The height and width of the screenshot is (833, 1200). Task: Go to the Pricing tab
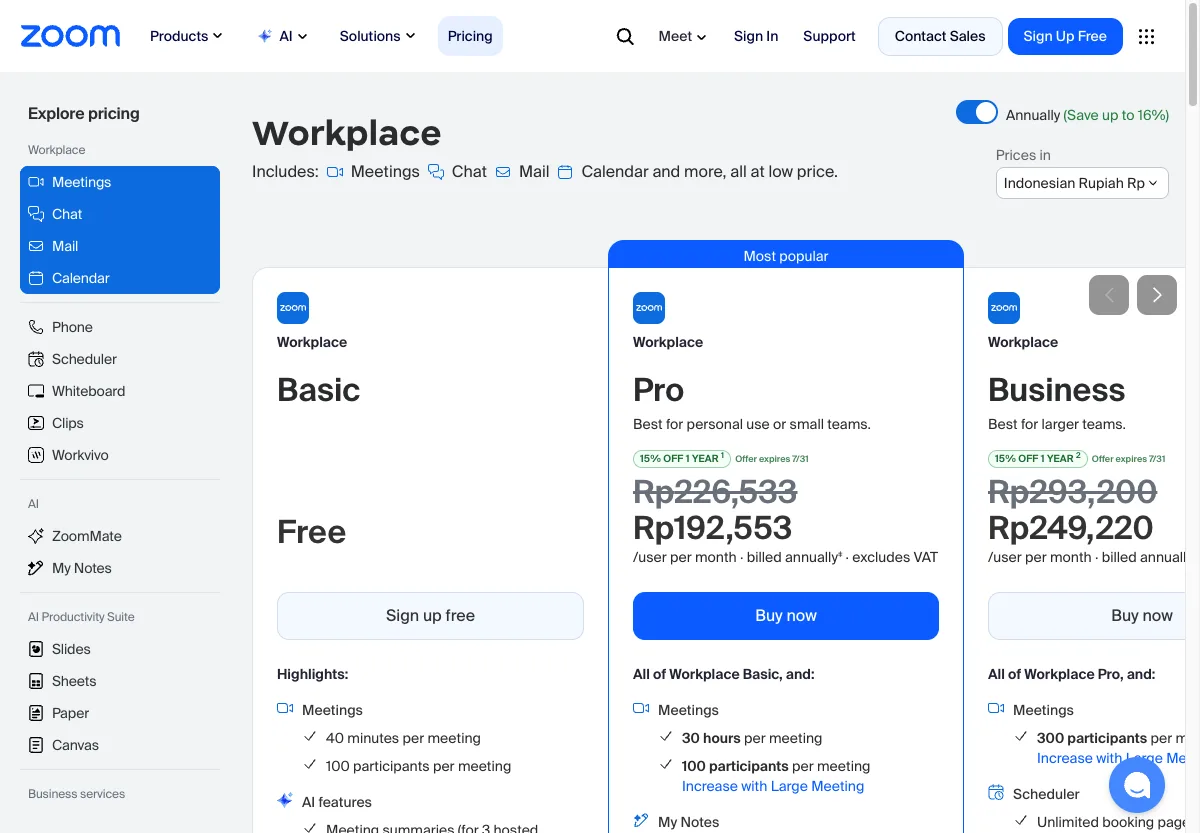click(x=470, y=36)
